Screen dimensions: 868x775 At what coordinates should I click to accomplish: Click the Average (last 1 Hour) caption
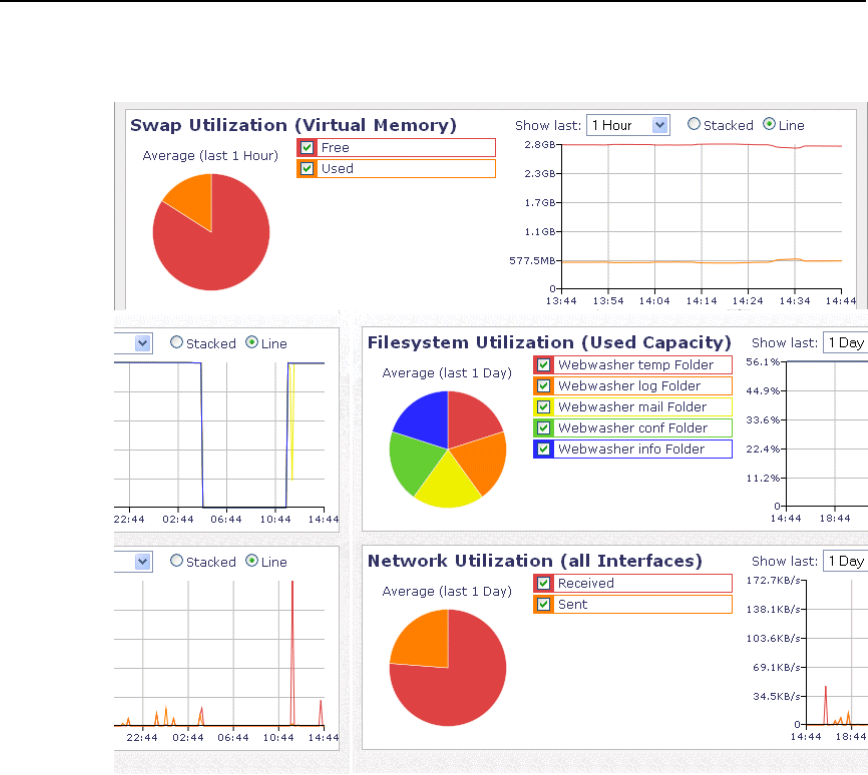coord(210,156)
